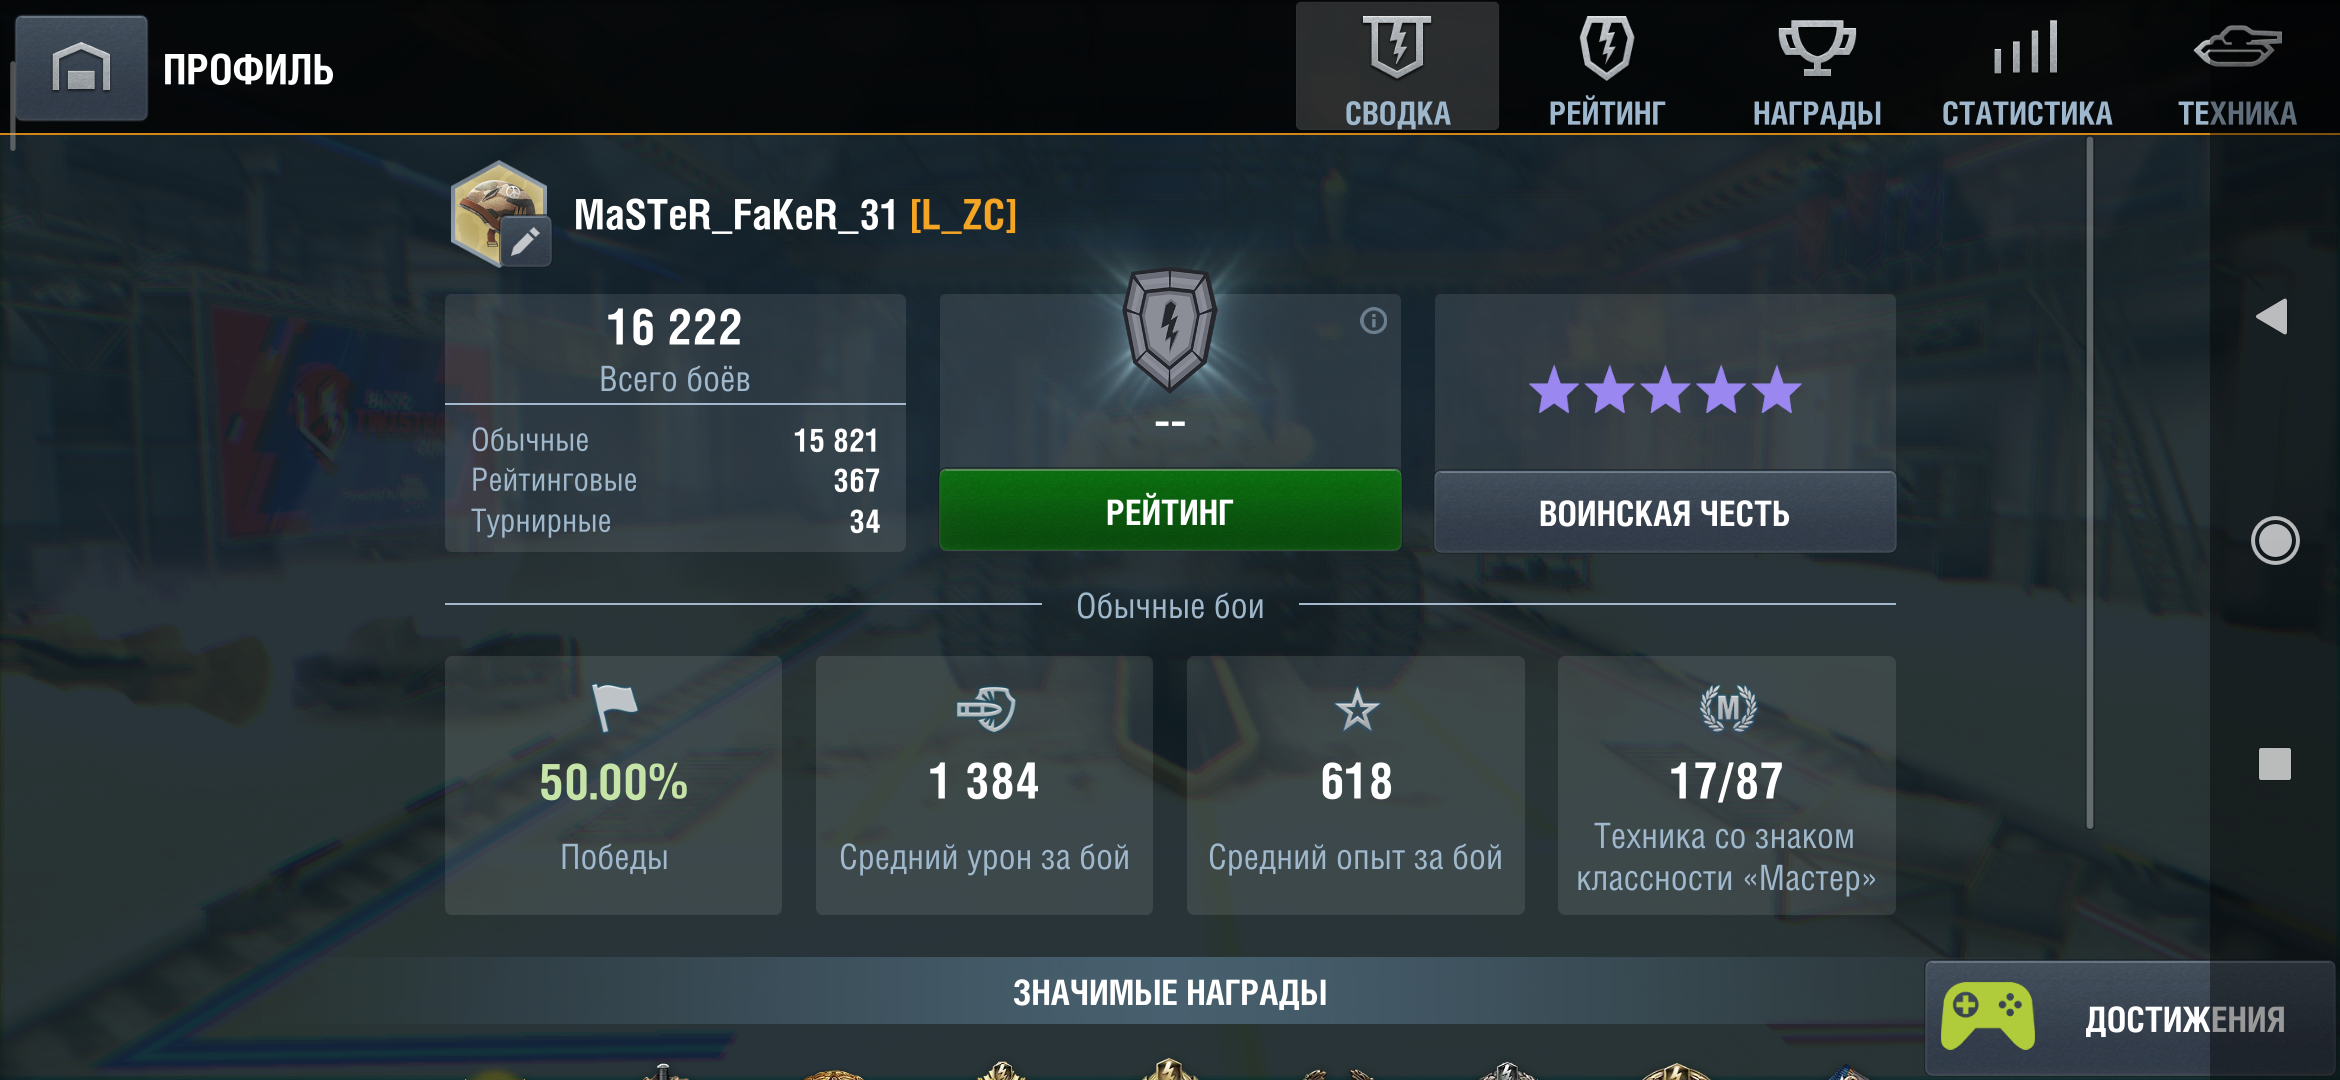The image size is (2340, 1080).
Task: Tap the average experience star icon
Action: coord(1356,710)
